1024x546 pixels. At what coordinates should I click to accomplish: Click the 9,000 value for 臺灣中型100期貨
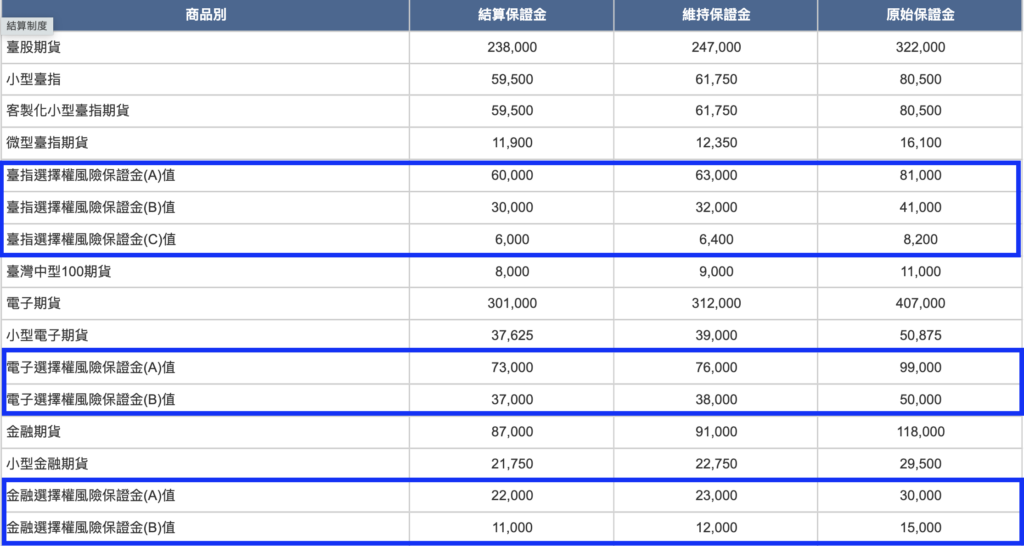(716, 272)
